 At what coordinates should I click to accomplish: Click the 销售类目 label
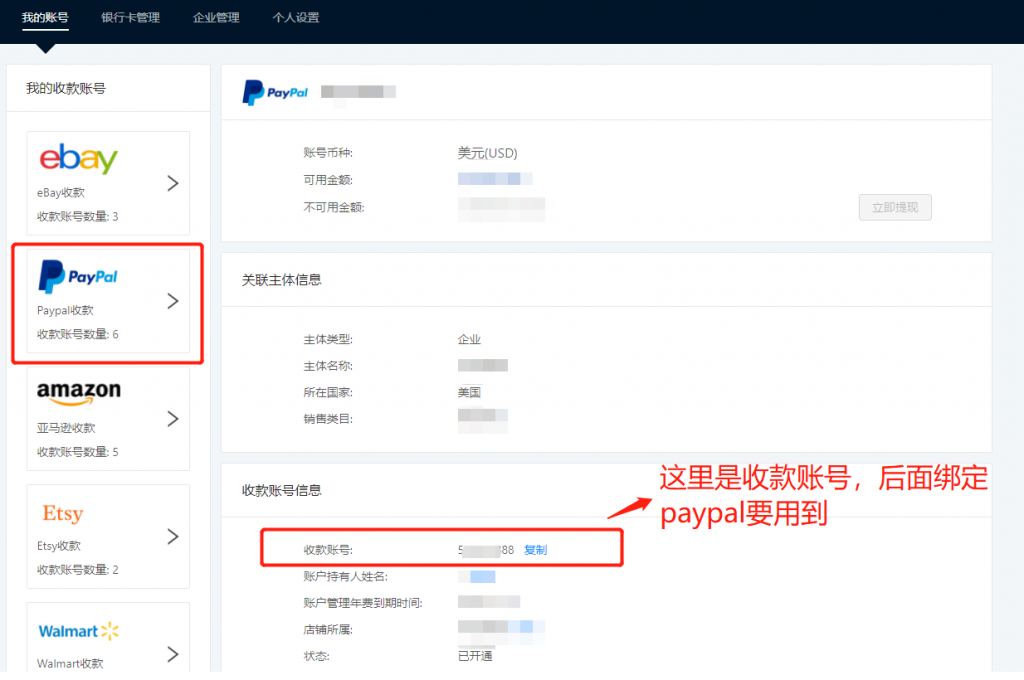click(x=328, y=419)
